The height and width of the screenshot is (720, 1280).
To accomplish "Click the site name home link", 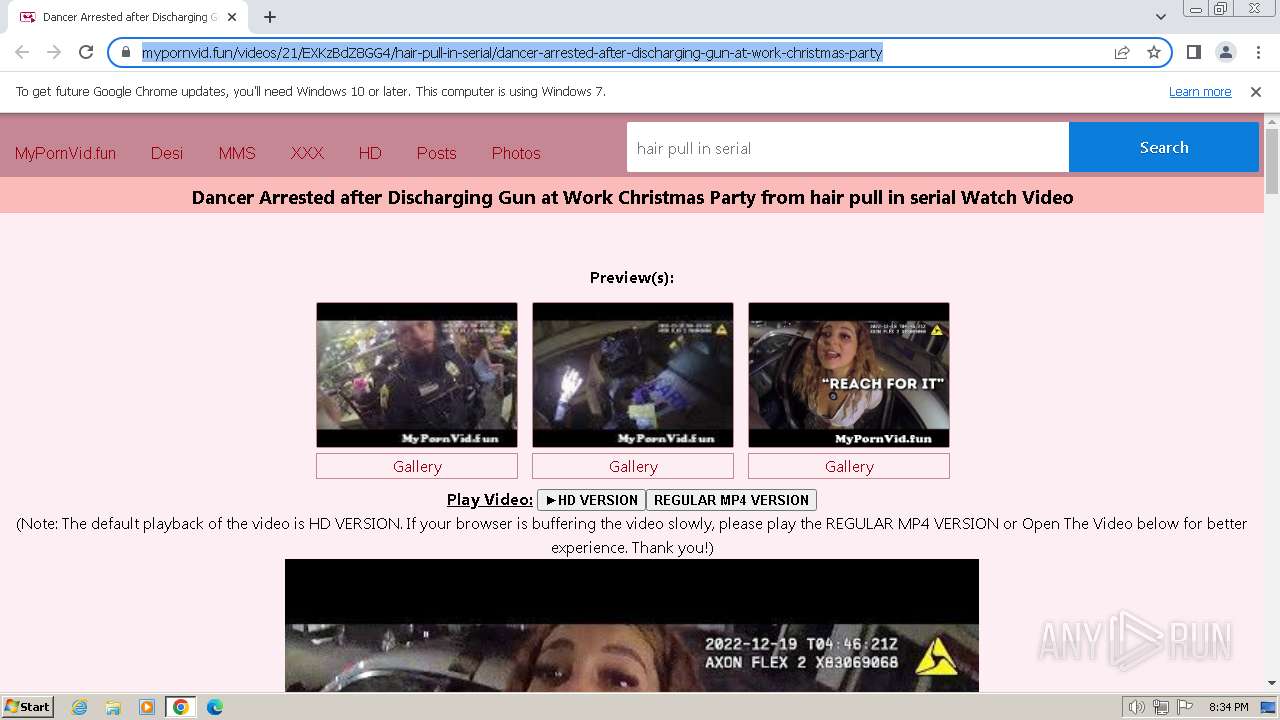I will pos(65,153).
